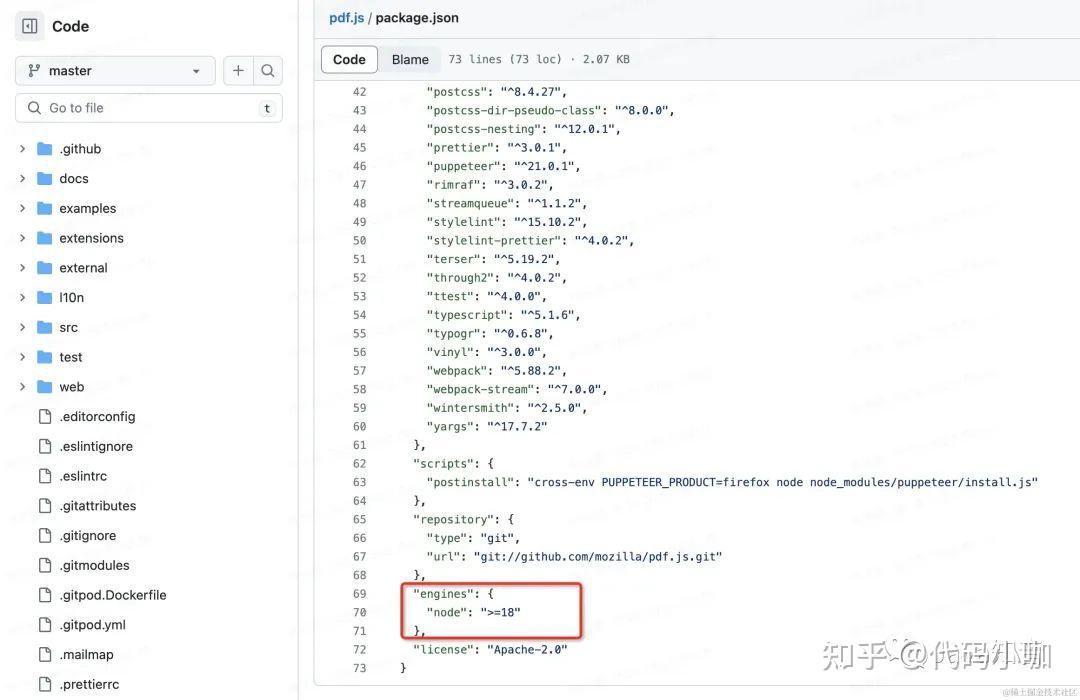Click the file icon beside .editorconfig

click(44, 416)
